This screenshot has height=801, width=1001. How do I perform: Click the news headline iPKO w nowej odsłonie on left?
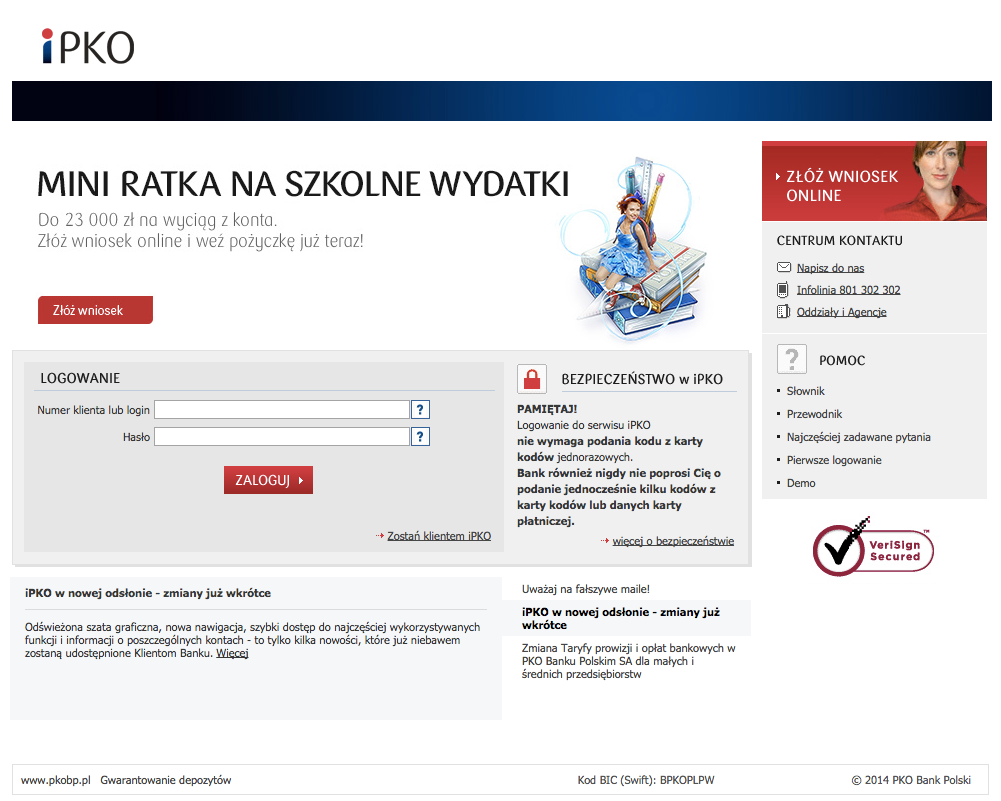click(147, 593)
